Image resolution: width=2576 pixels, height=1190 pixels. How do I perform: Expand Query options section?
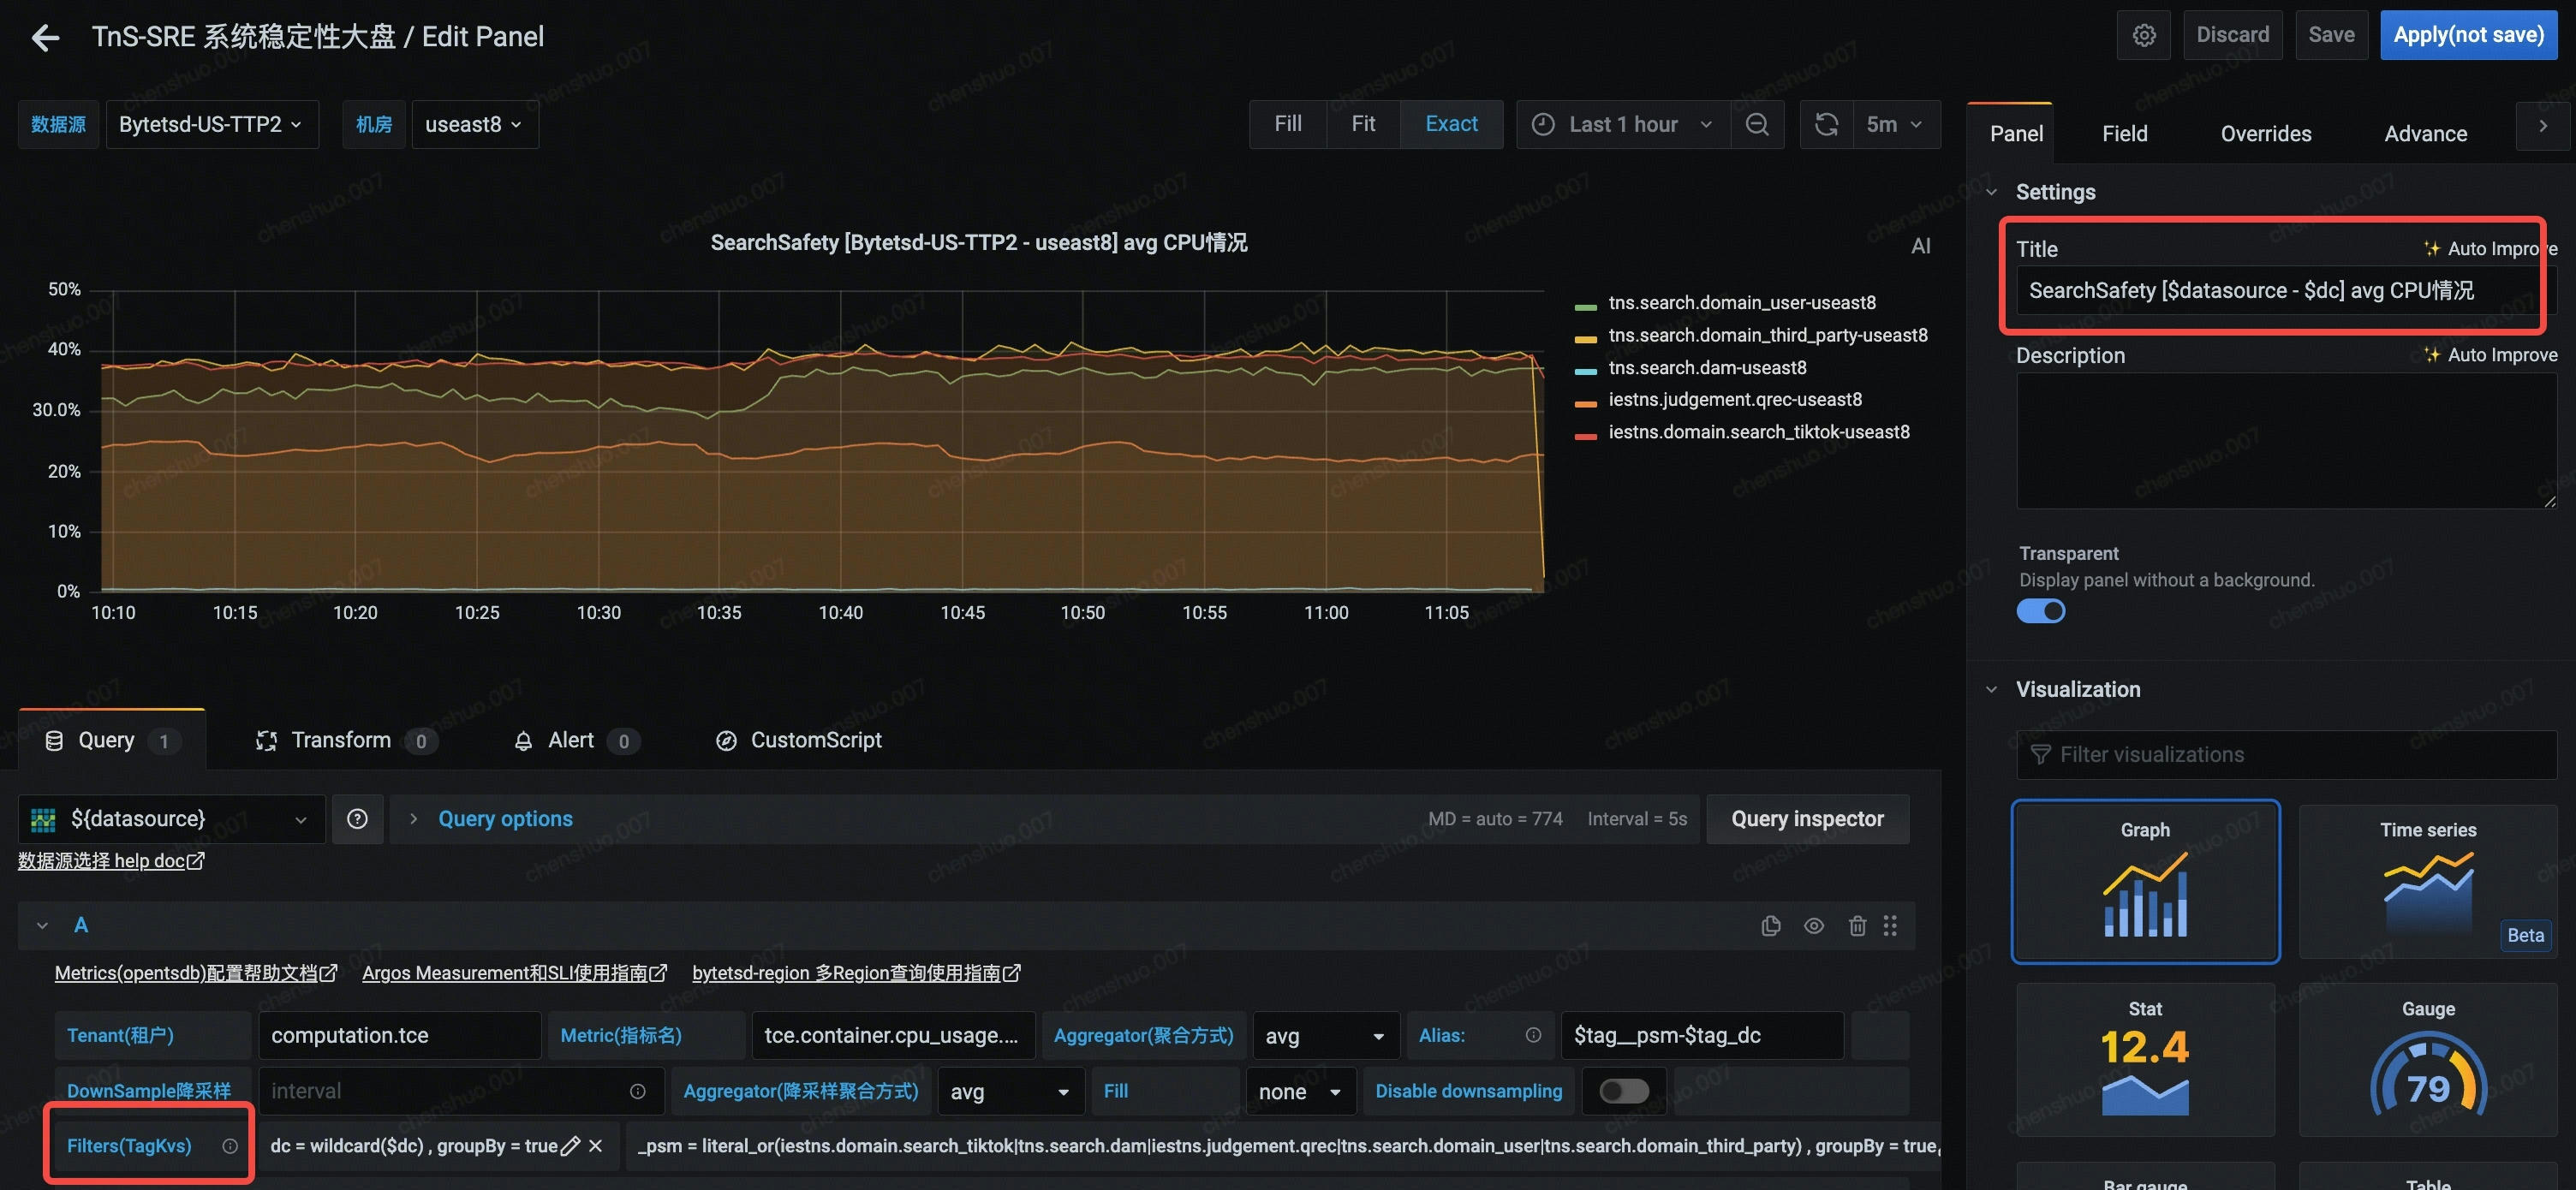(x=505, y=819)
